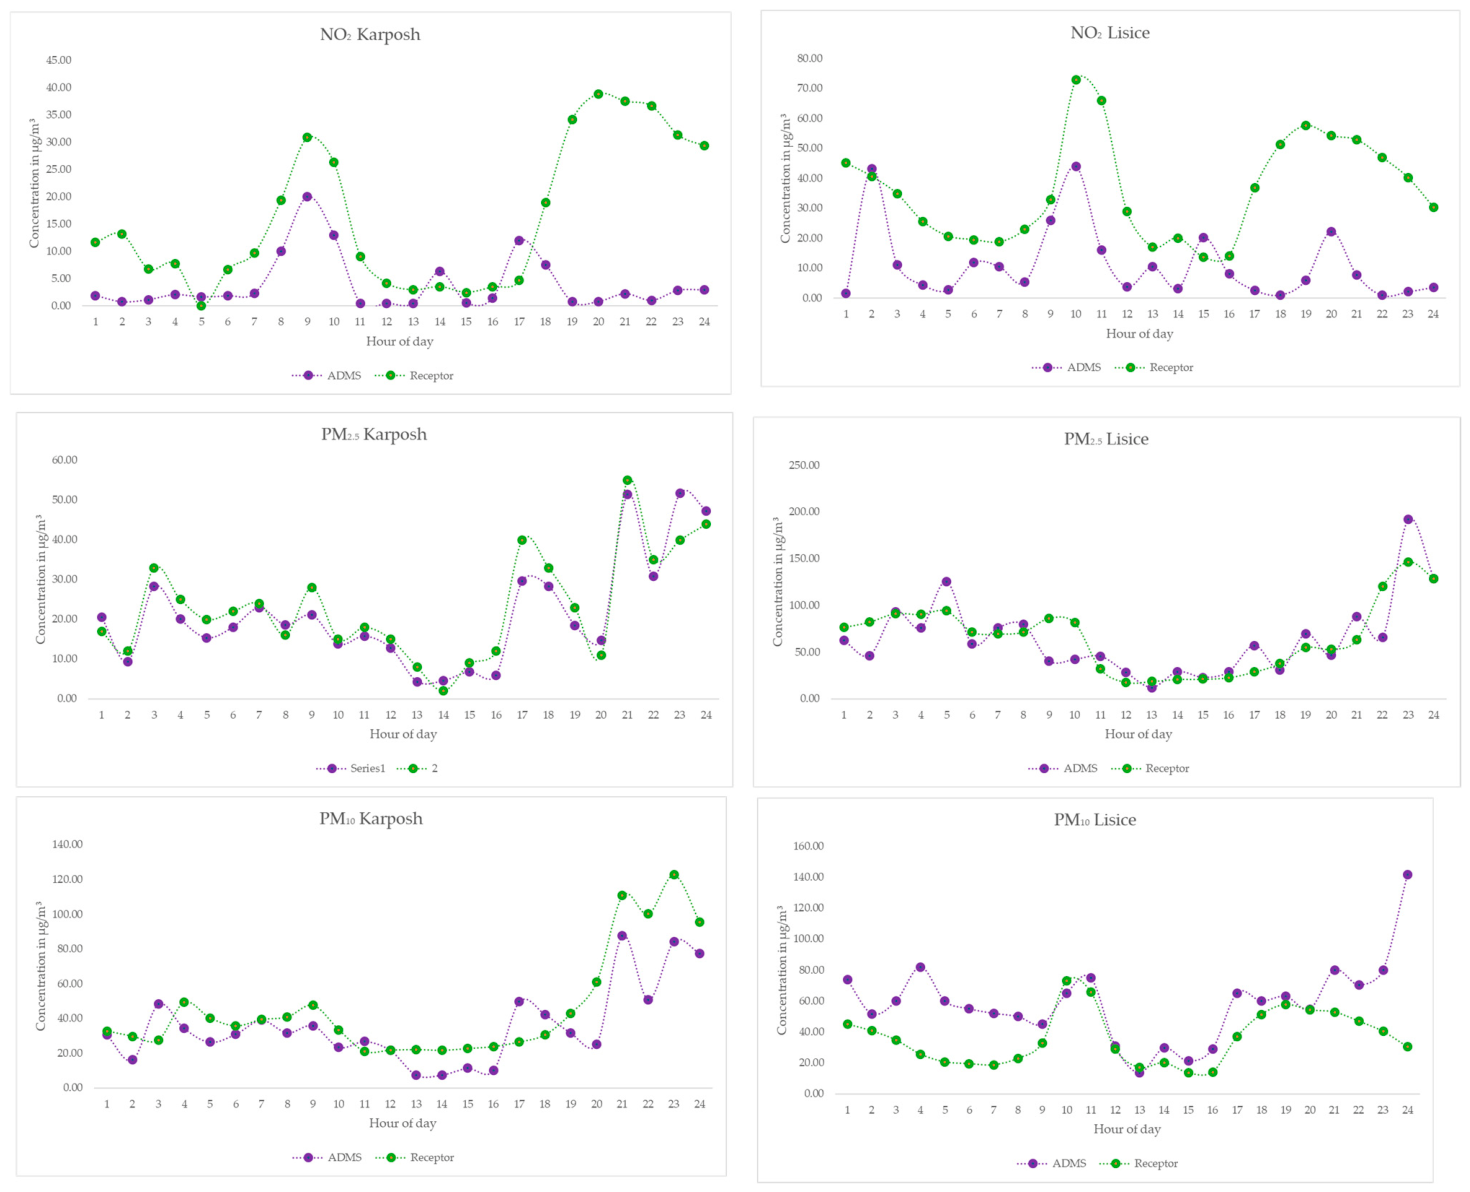Viewport: 1470px width, 1192px height.
Task: Click the Receptor peak at hour 20 in NO₂ Karposh
Action: click(598, 94)
